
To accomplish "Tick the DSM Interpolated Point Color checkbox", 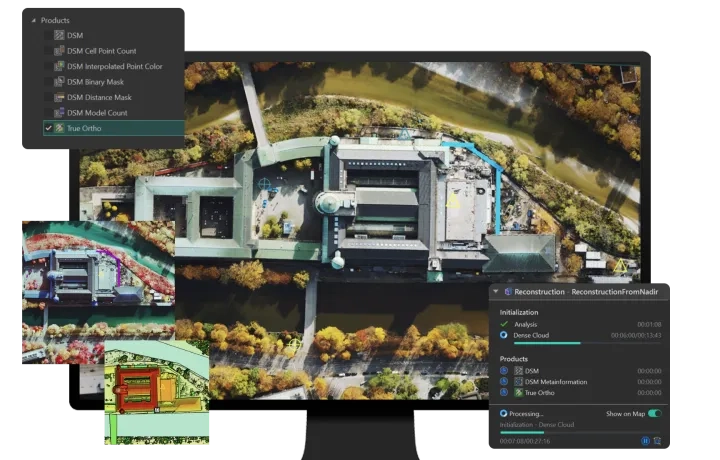I will pyautogui.click(x=48, y=66).
